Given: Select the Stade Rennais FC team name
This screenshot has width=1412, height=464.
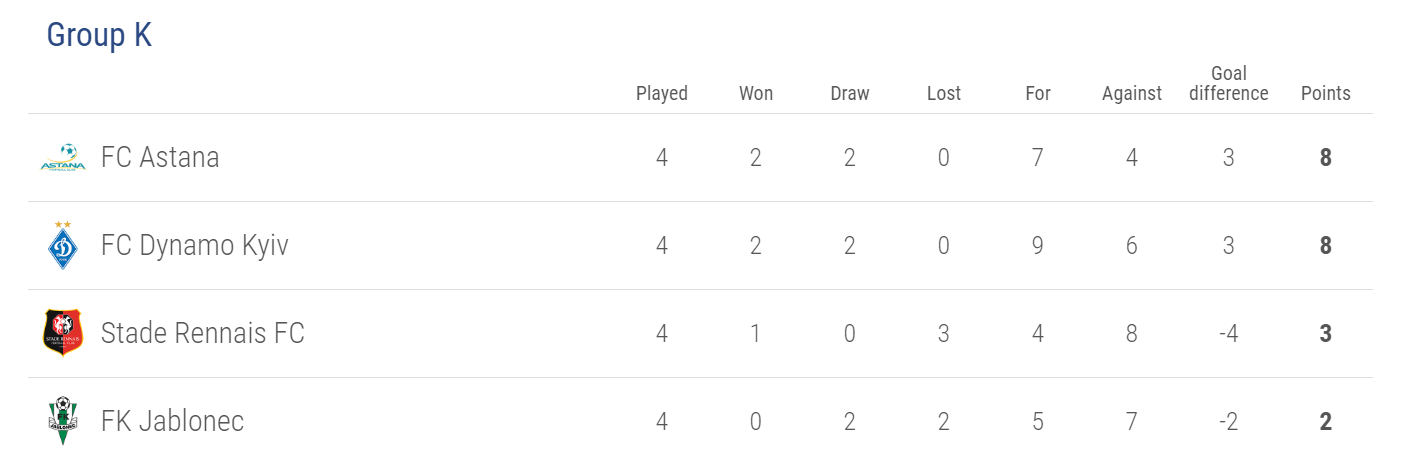Looking at the screenshot, I should [202, 333].
